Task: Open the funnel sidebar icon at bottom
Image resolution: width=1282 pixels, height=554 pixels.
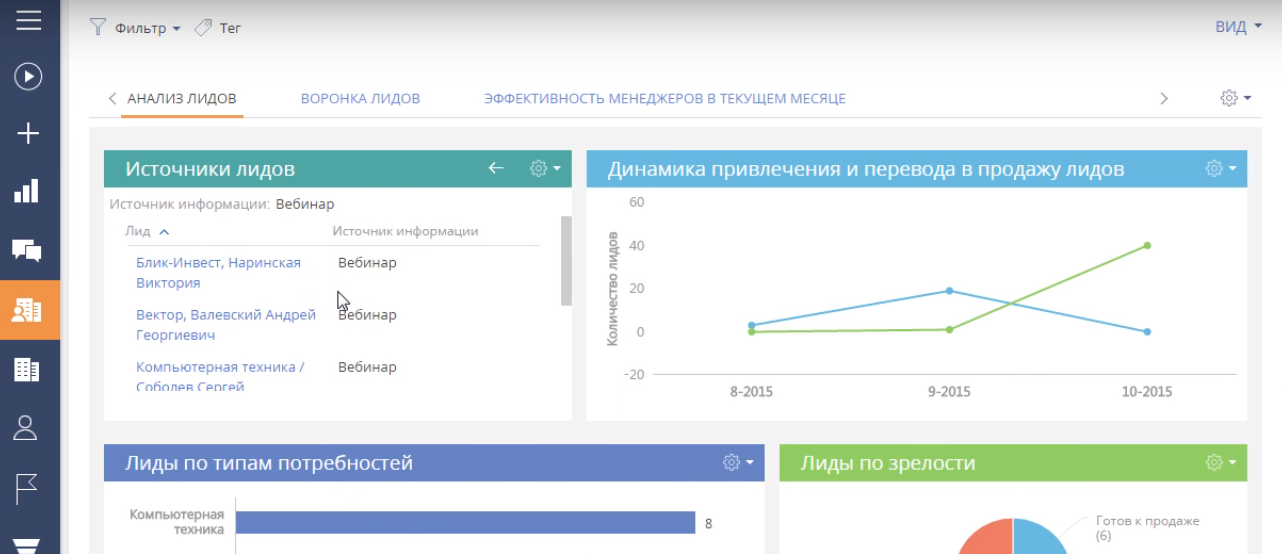Action: click(x=26, y=545)
